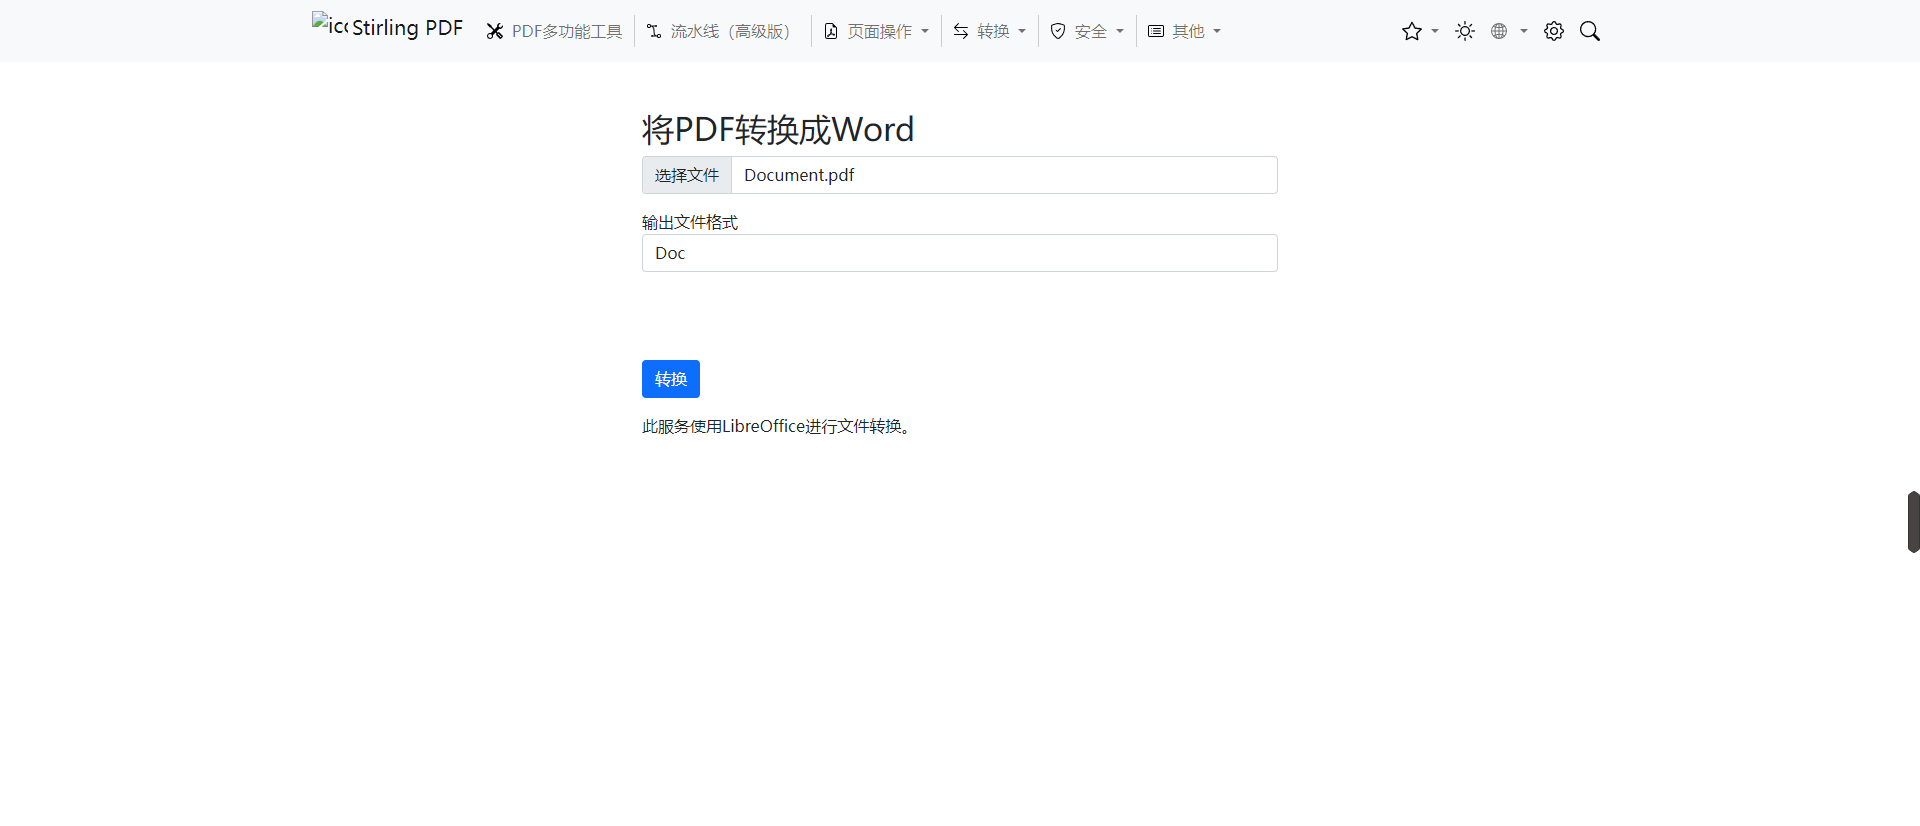
Task: Click the 转换 swap arrows icon
Action: 961,32
